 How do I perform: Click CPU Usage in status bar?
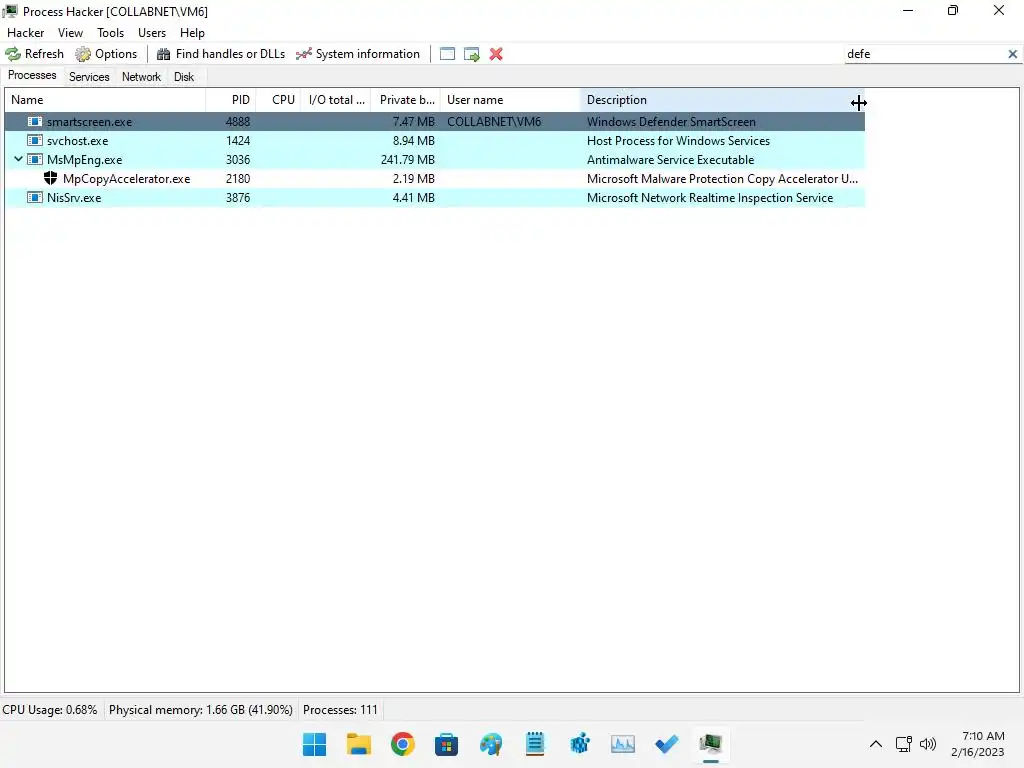(x=50, y=710)
